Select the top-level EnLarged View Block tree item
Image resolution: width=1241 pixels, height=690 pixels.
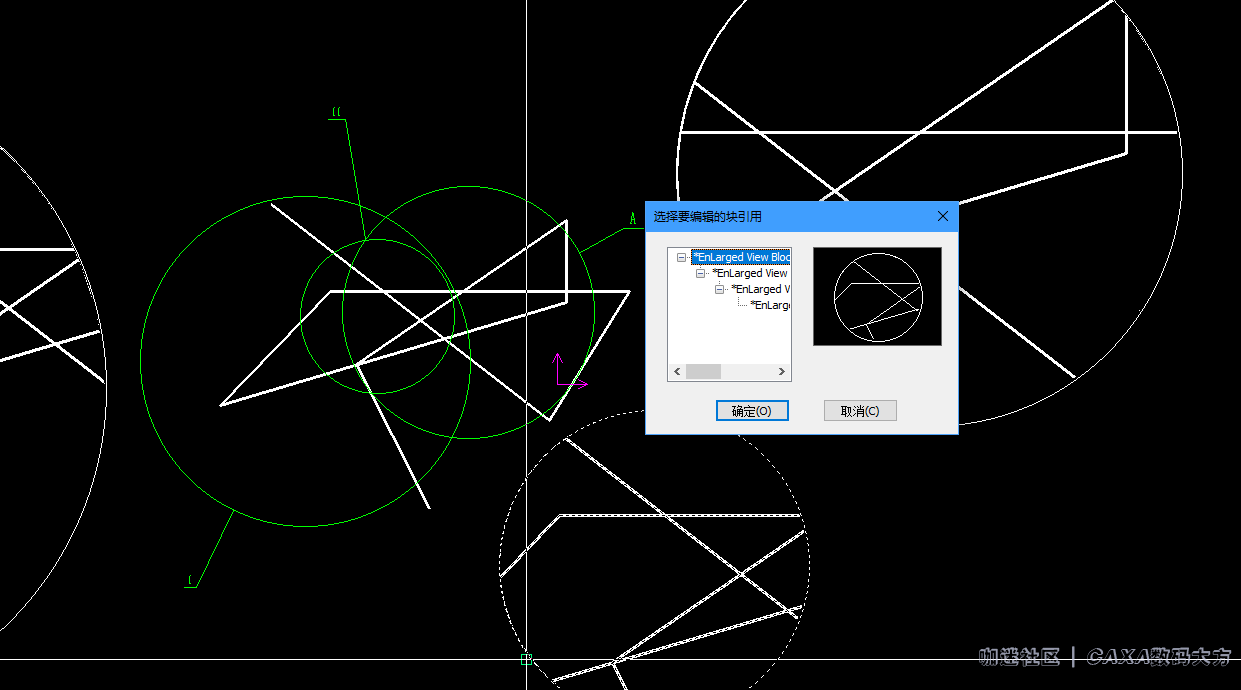(x=741, y=257)
